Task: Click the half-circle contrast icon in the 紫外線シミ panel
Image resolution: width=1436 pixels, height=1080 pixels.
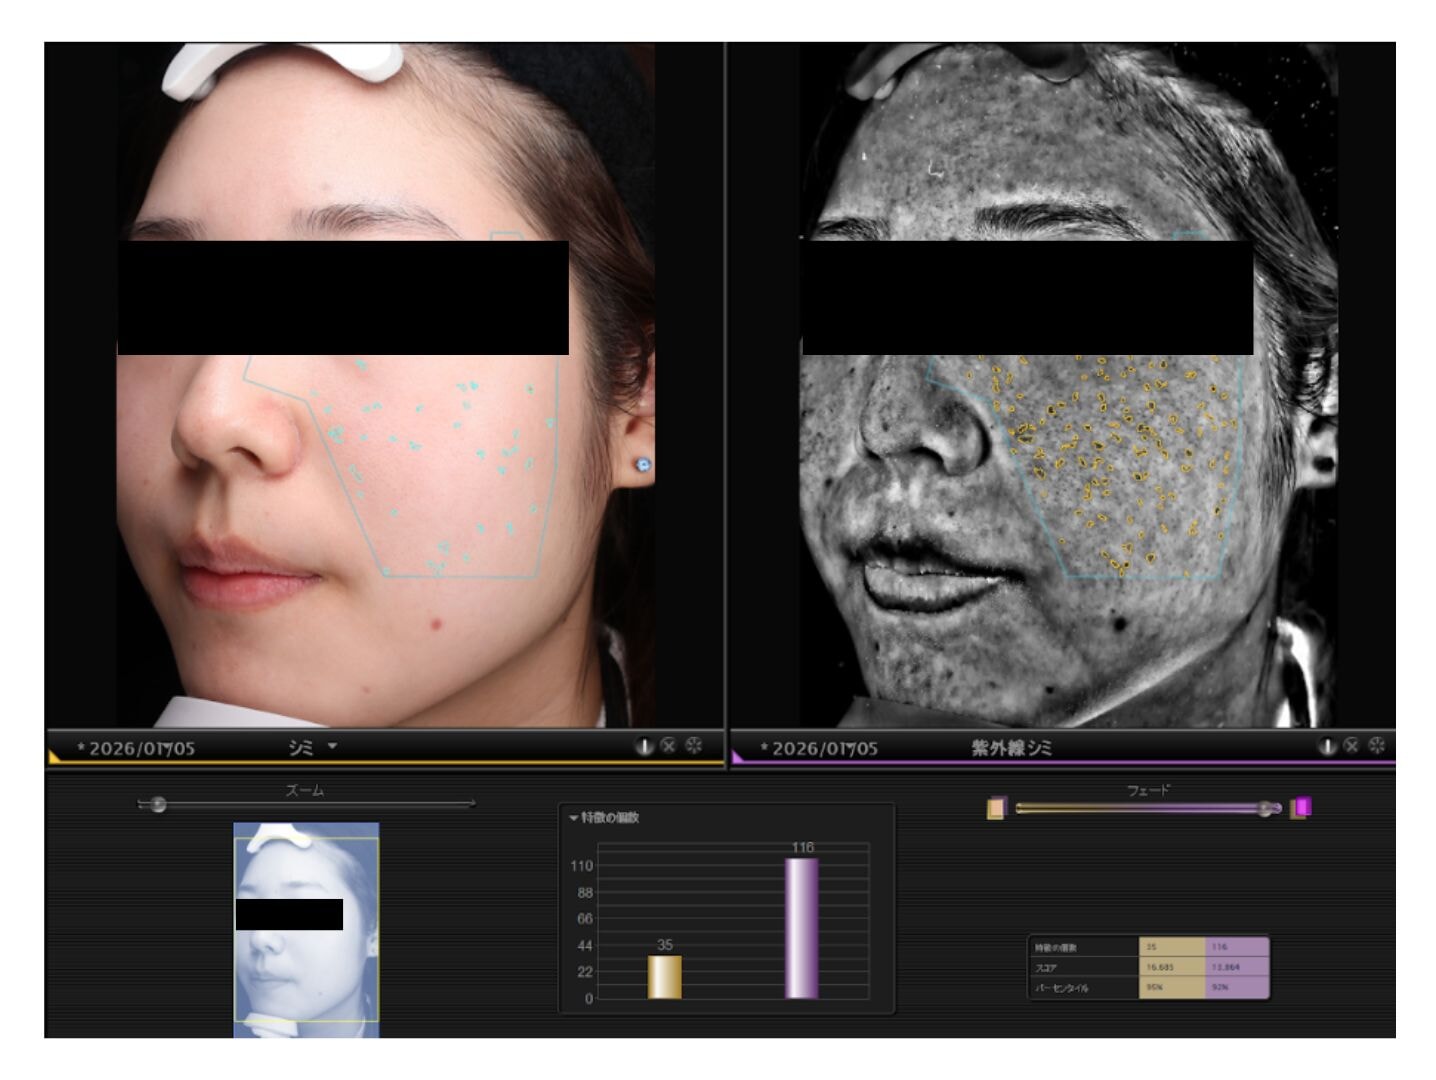Action: 1327,746
